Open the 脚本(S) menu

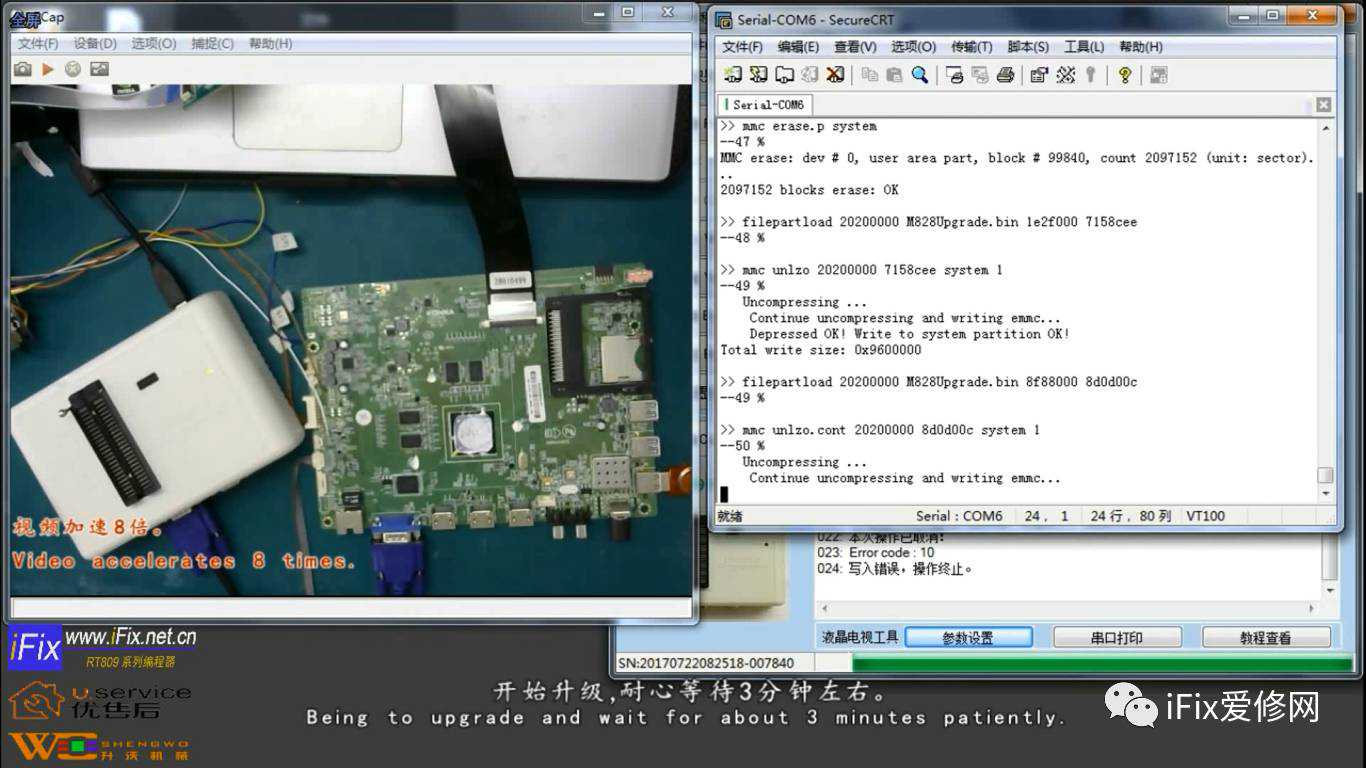pyautogui.click(x=1028, y=47)
